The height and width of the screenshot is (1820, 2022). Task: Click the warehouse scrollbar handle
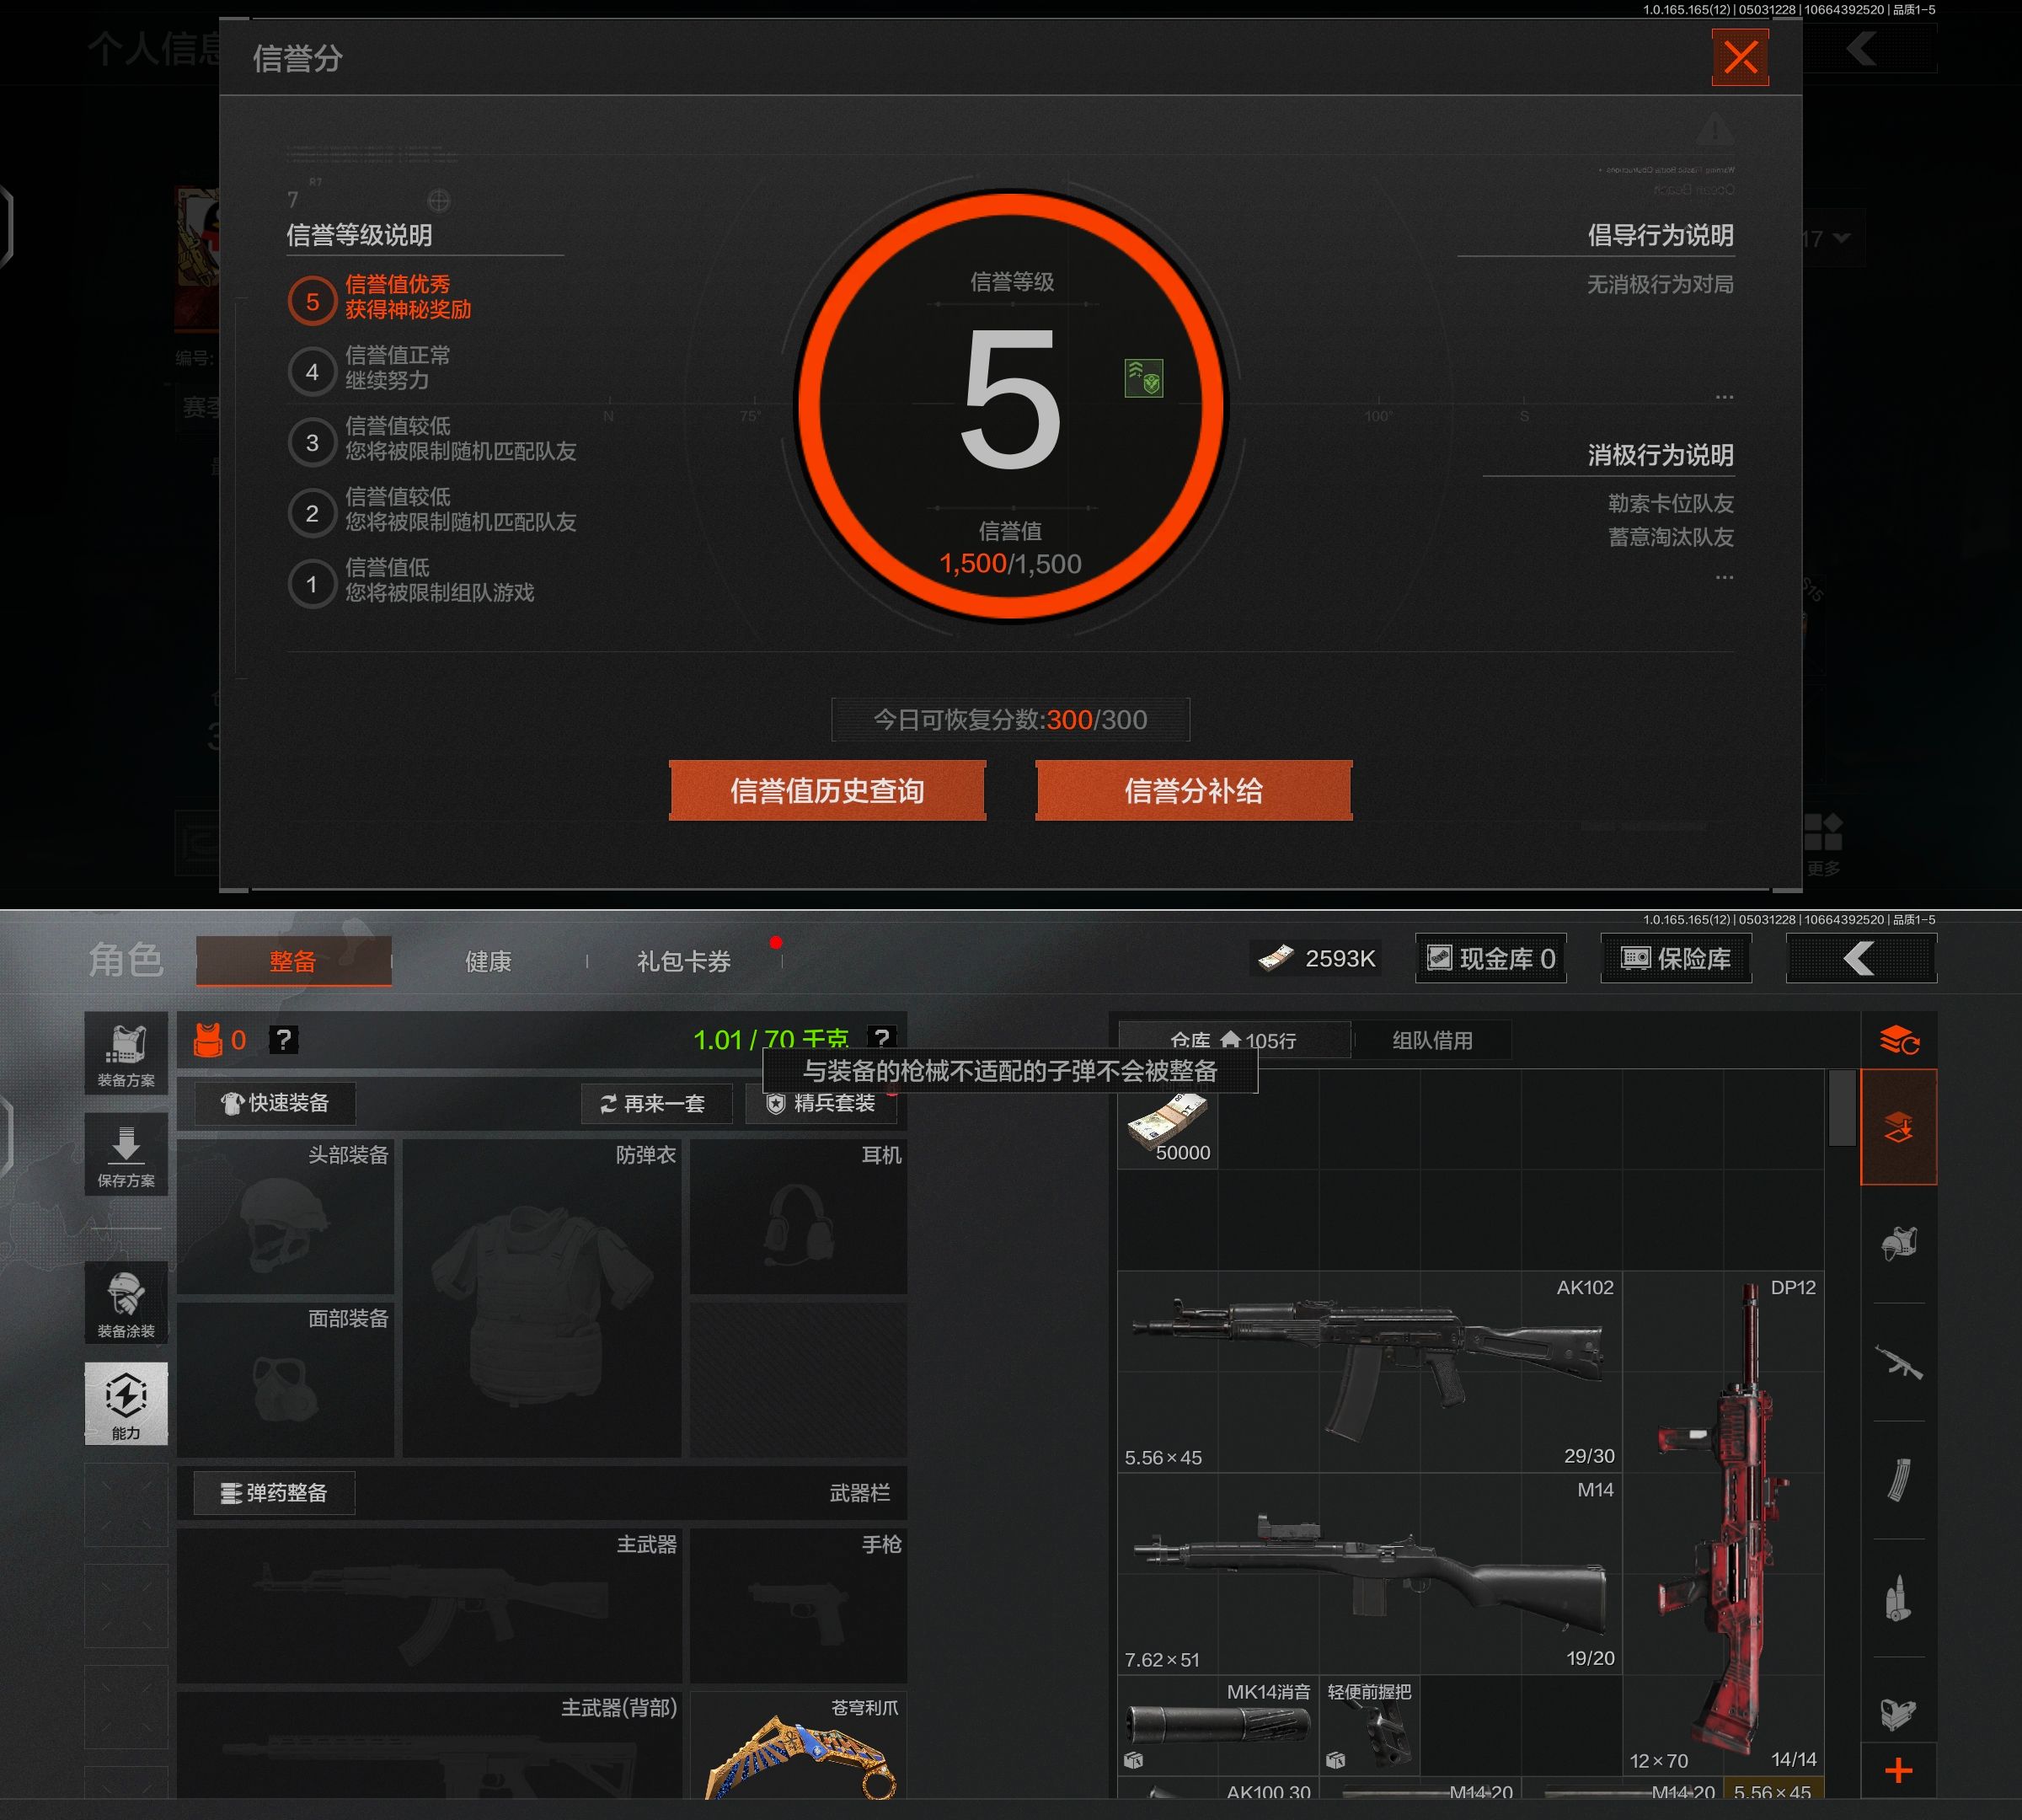(1841, 1108)
